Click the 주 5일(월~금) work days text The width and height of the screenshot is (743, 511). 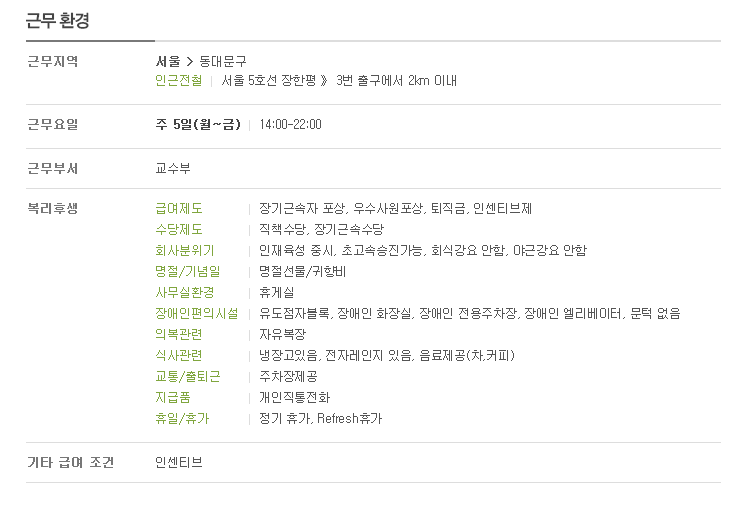click(x=198, y=125)
